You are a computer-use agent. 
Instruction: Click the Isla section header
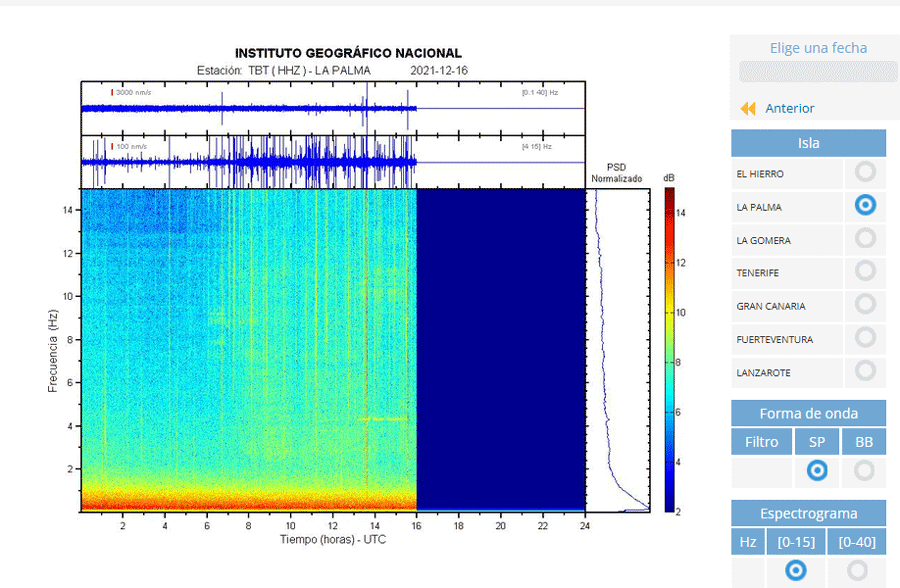point(808,143)
